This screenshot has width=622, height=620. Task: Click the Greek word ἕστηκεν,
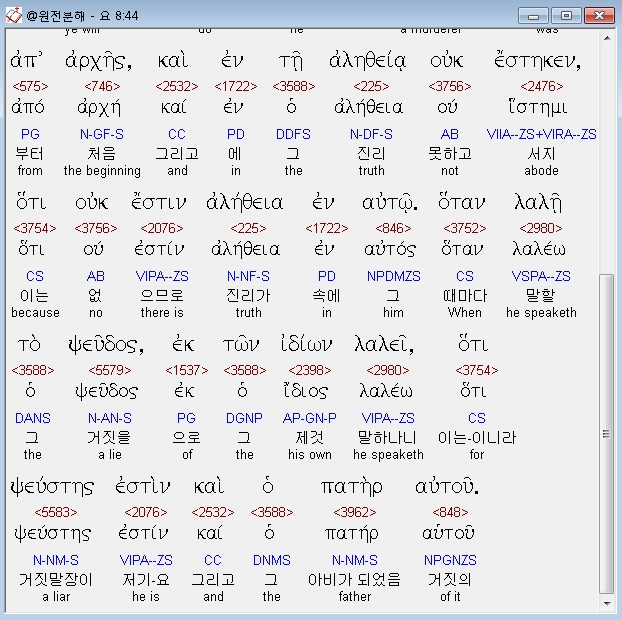click(x=538, y=61)
